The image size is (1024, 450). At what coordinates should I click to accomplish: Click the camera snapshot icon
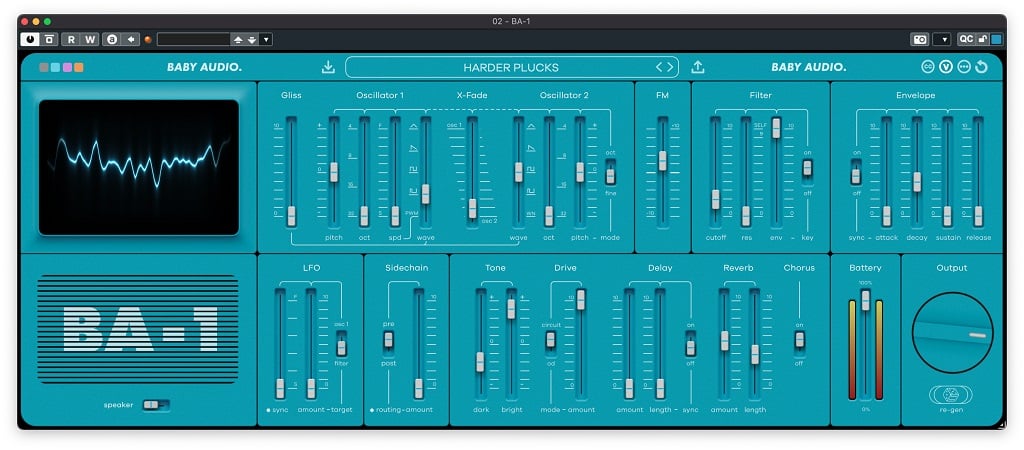click(920, 39)
